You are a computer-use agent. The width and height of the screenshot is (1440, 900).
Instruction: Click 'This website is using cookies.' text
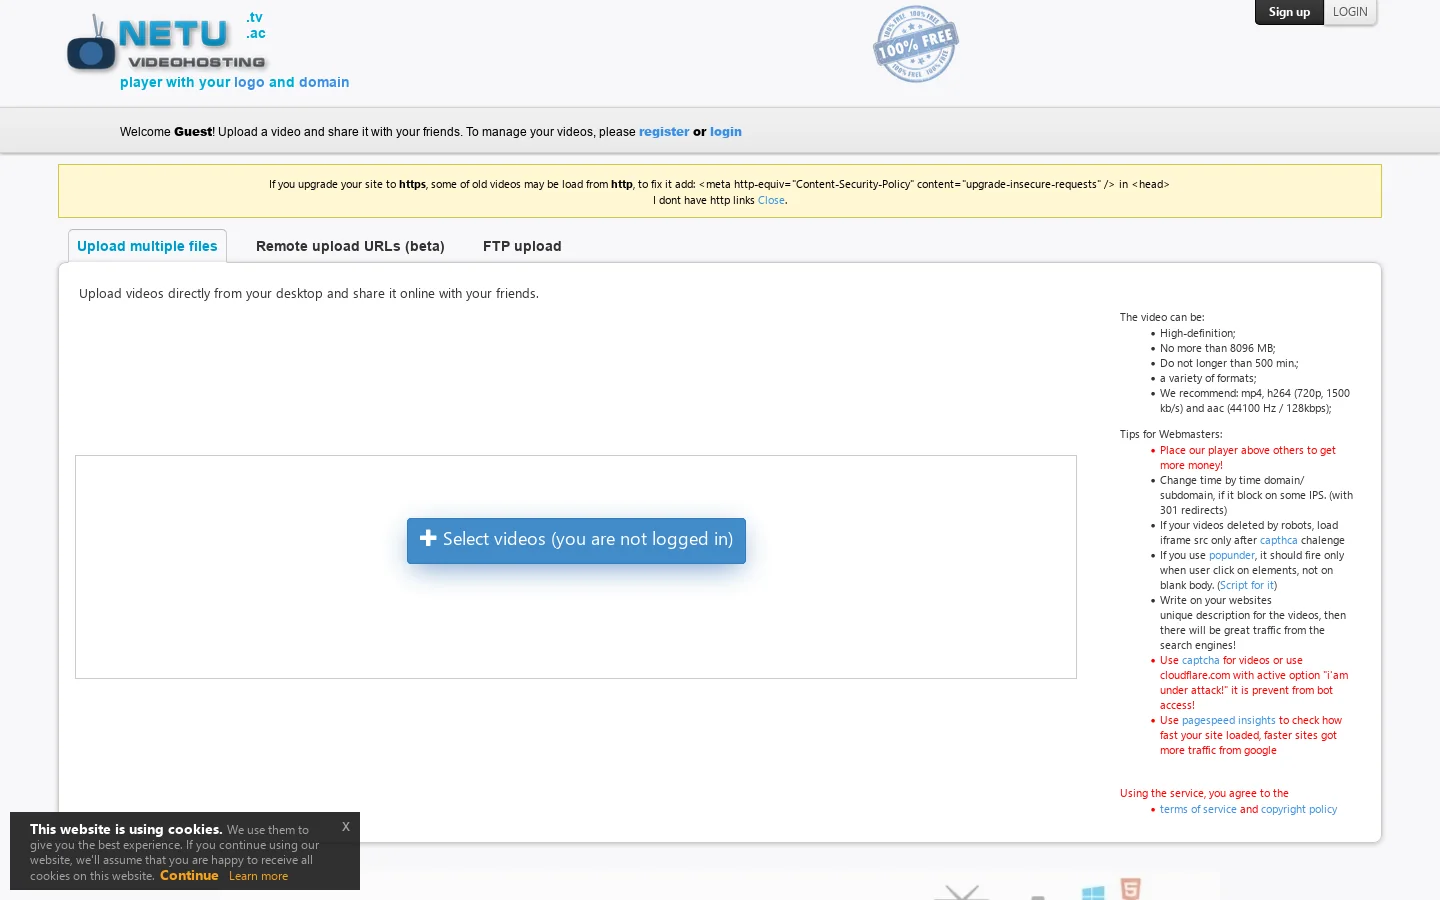(126, 829)
